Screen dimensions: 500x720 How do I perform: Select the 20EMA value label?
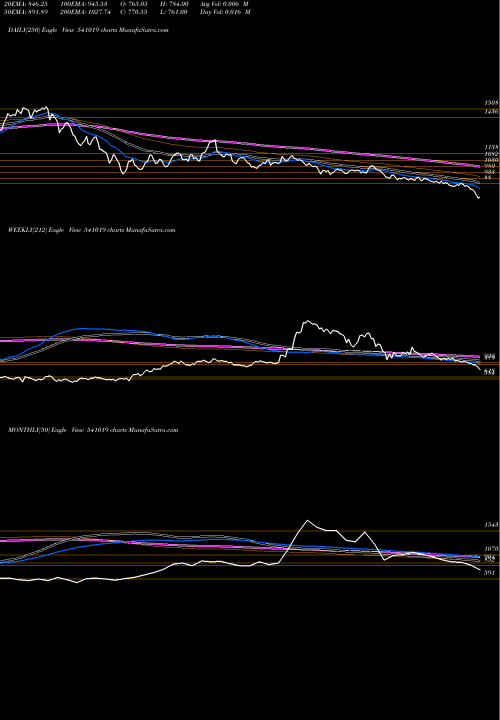tap(24, 4)
